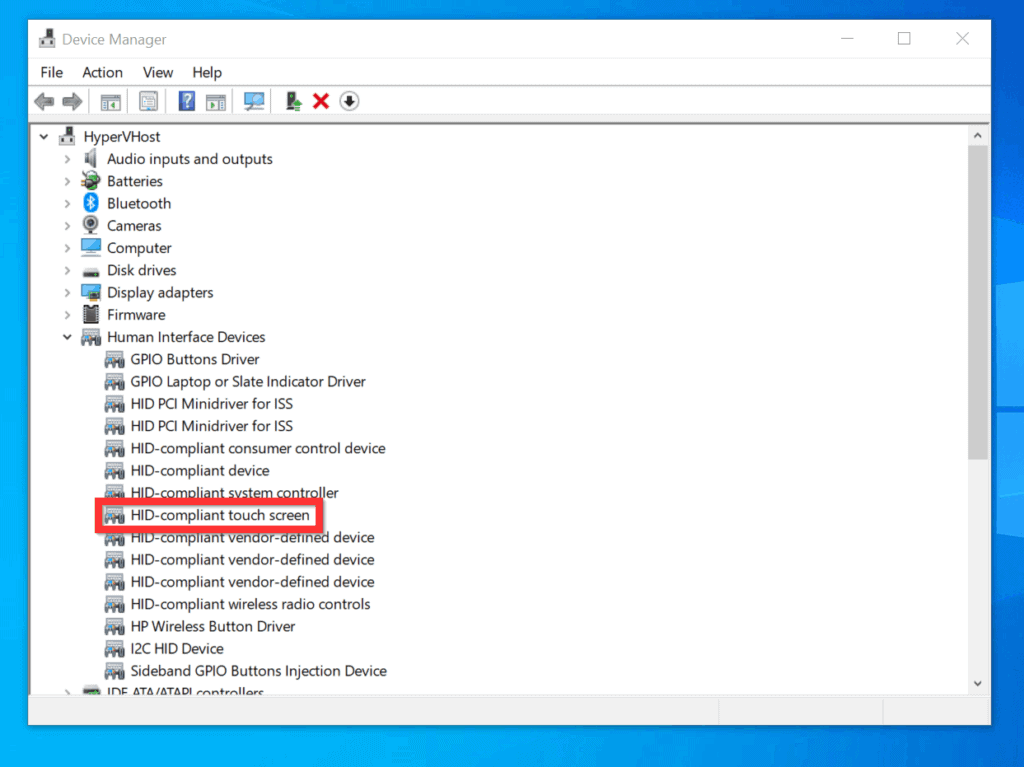Collapse the Human Interface Devices category
This screenshot has height=767, width=1024.
coord(67,337)
